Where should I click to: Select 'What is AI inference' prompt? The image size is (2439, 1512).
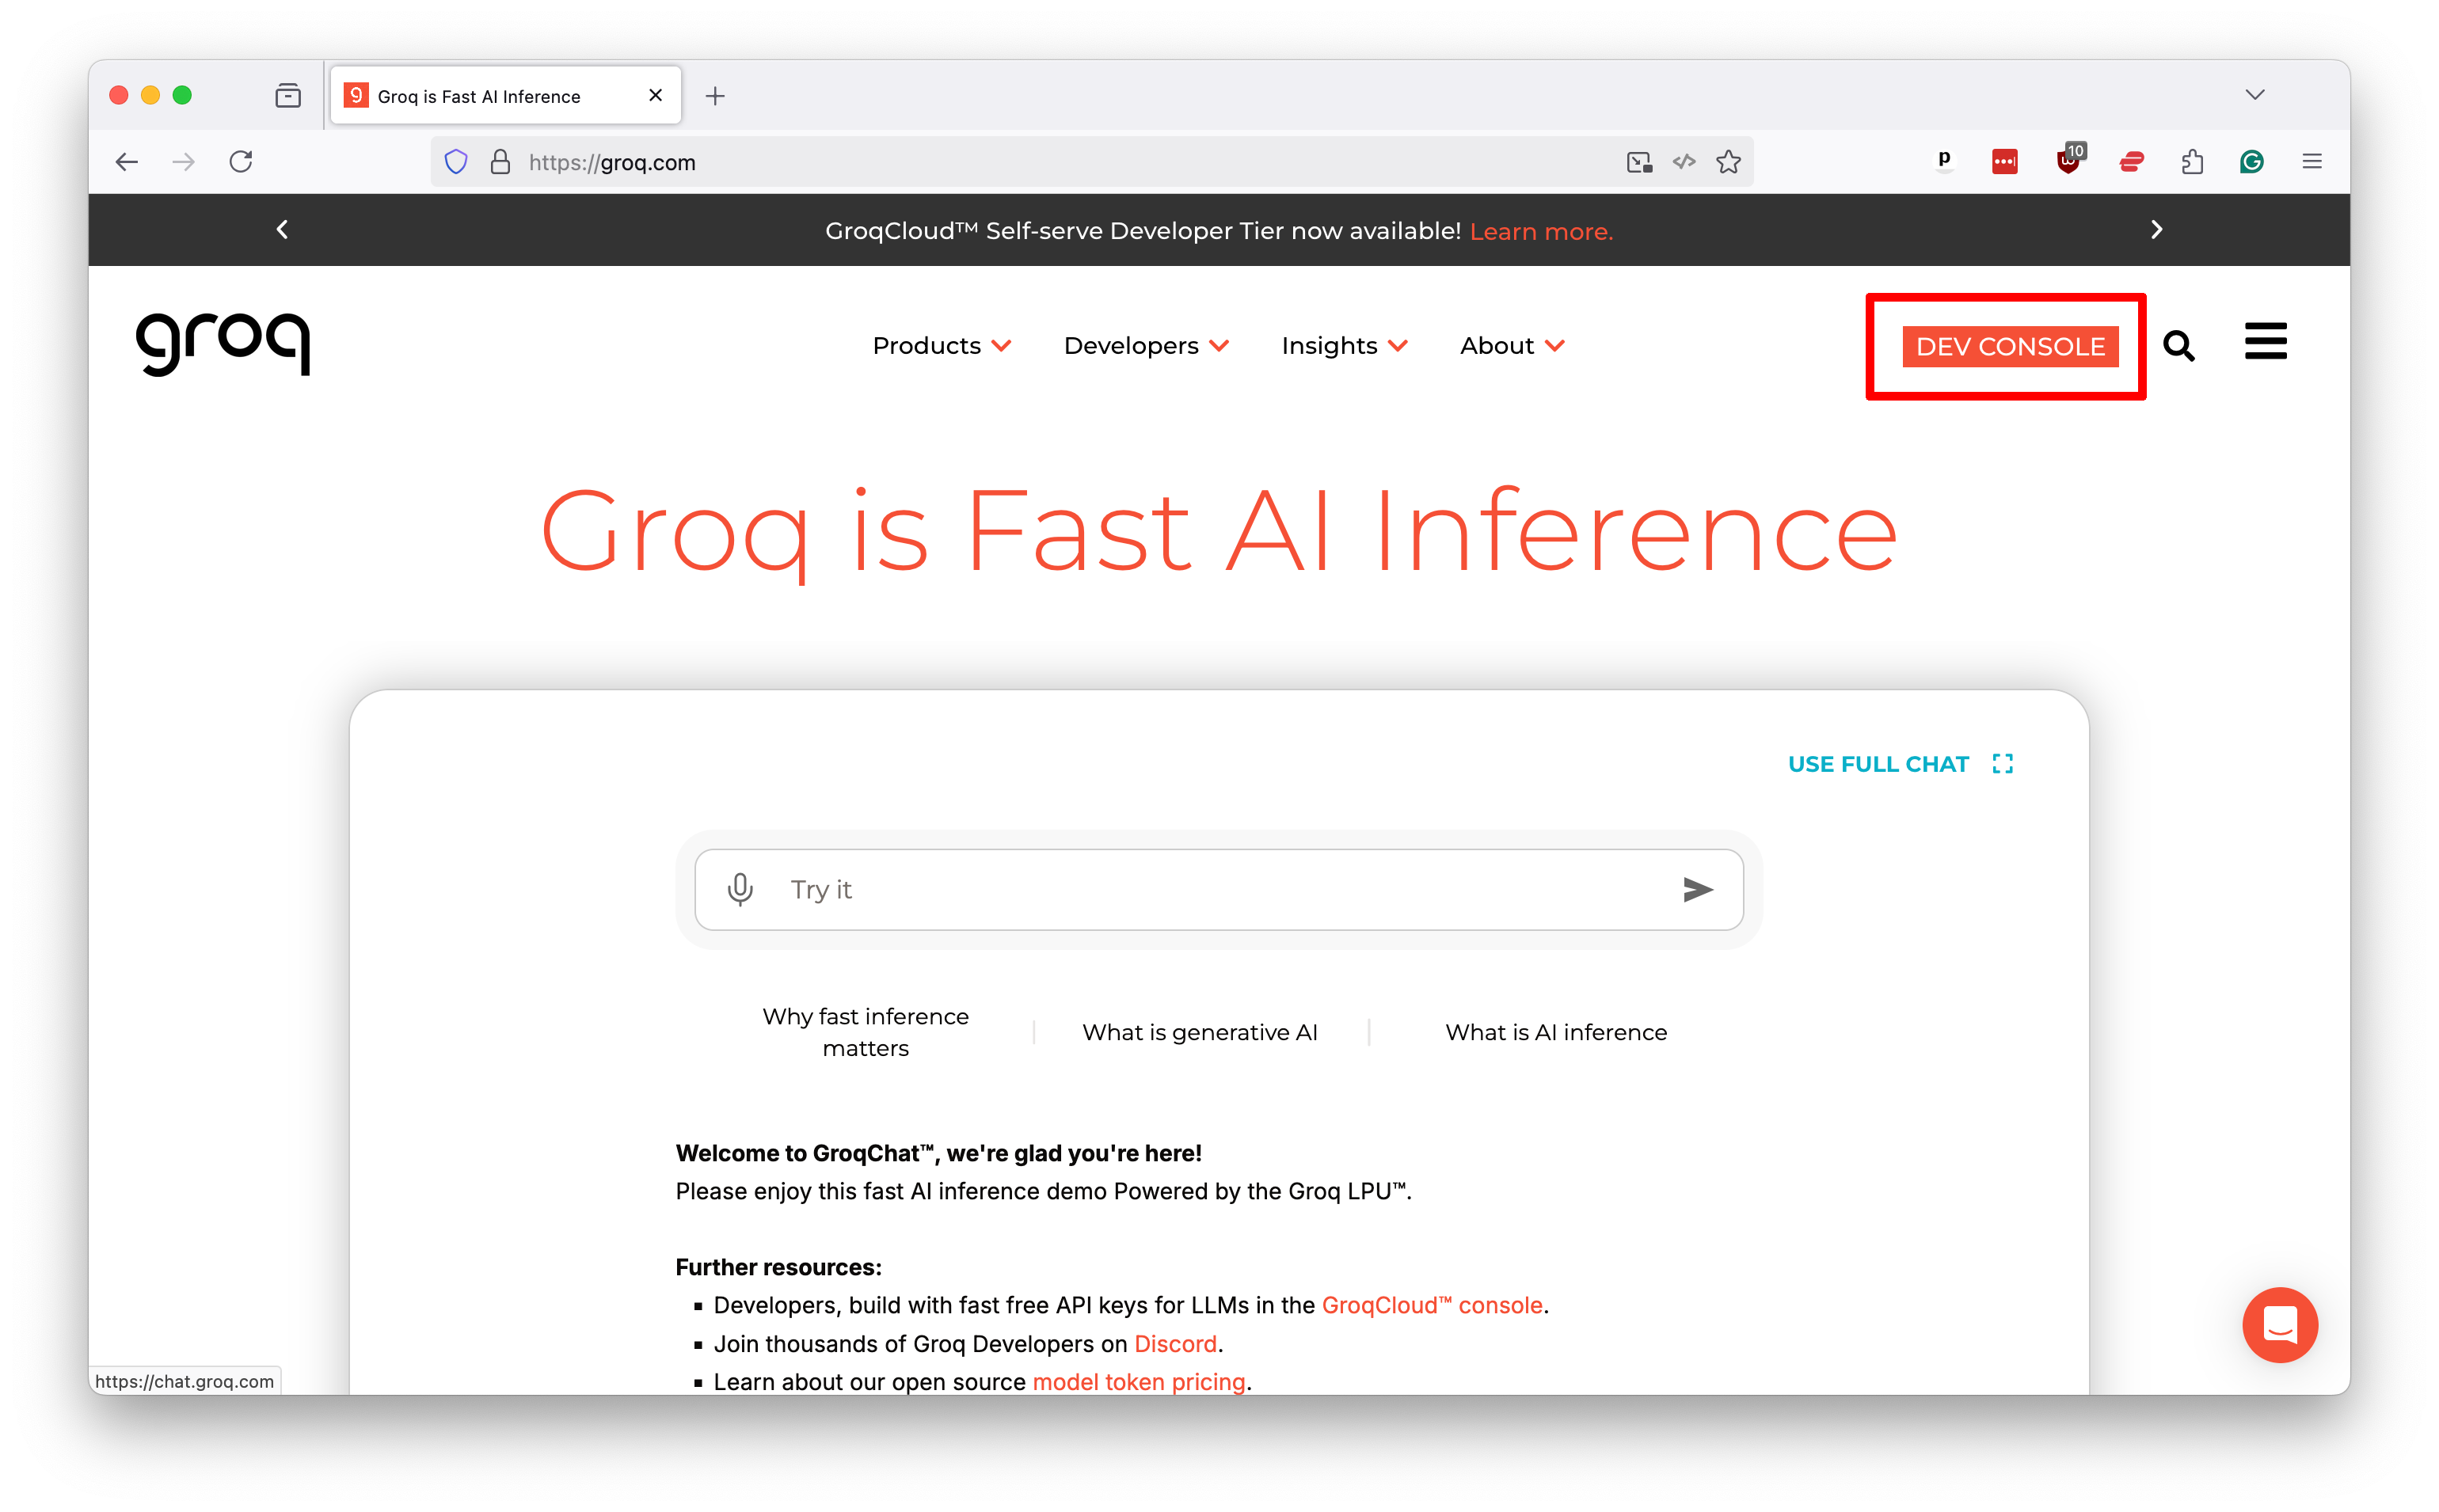(1555, 1032)
